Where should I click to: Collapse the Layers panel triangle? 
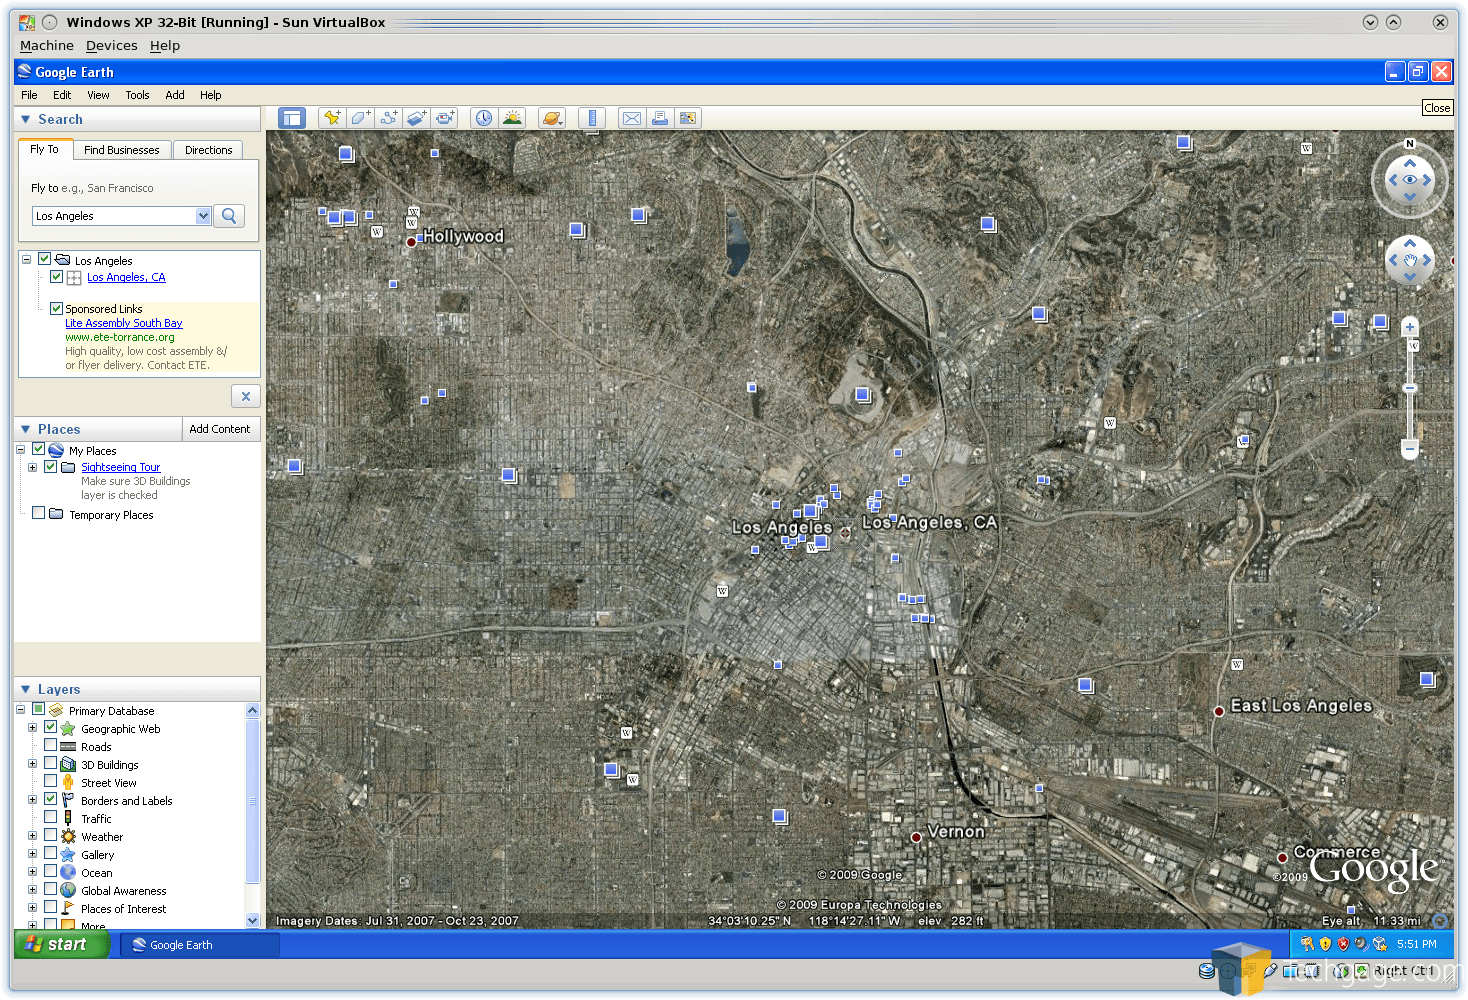click(26, 689)
